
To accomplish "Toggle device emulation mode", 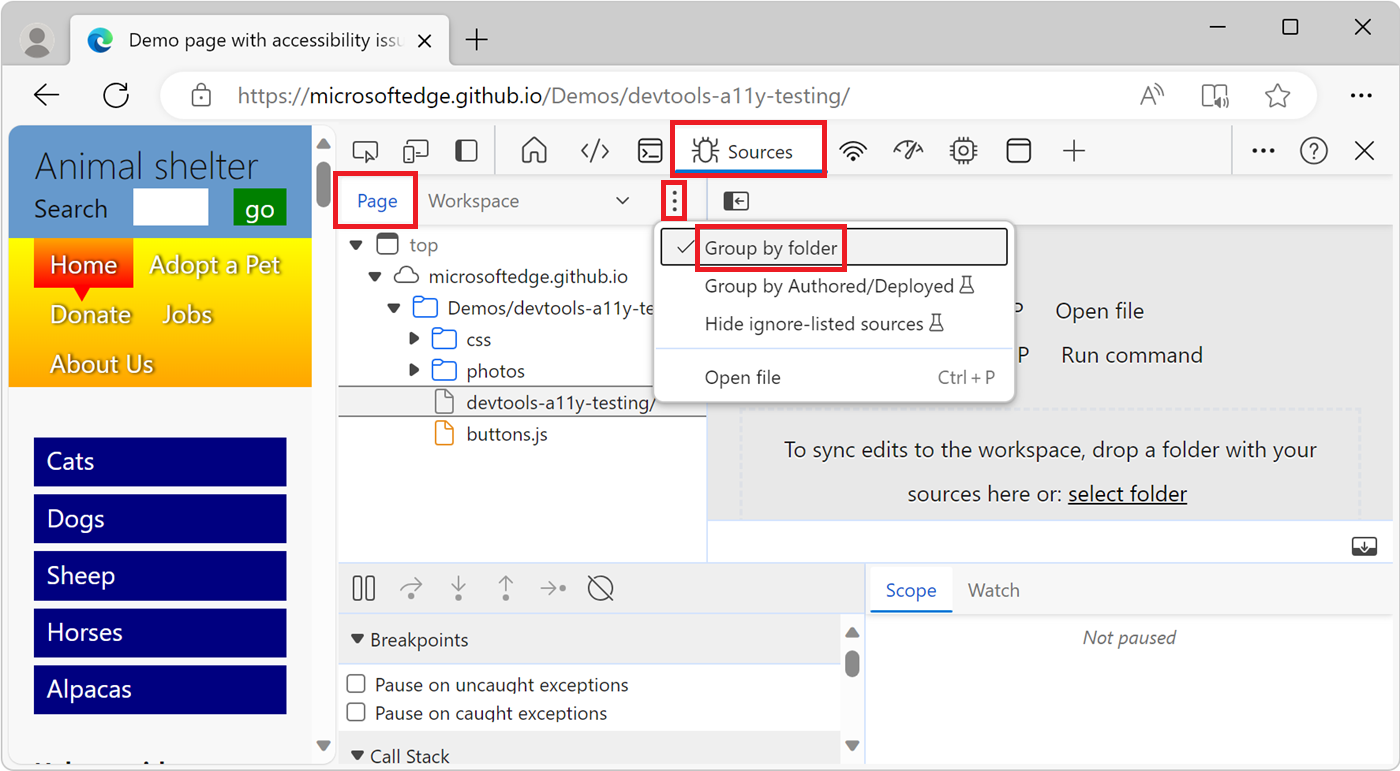I will [415, 150].
